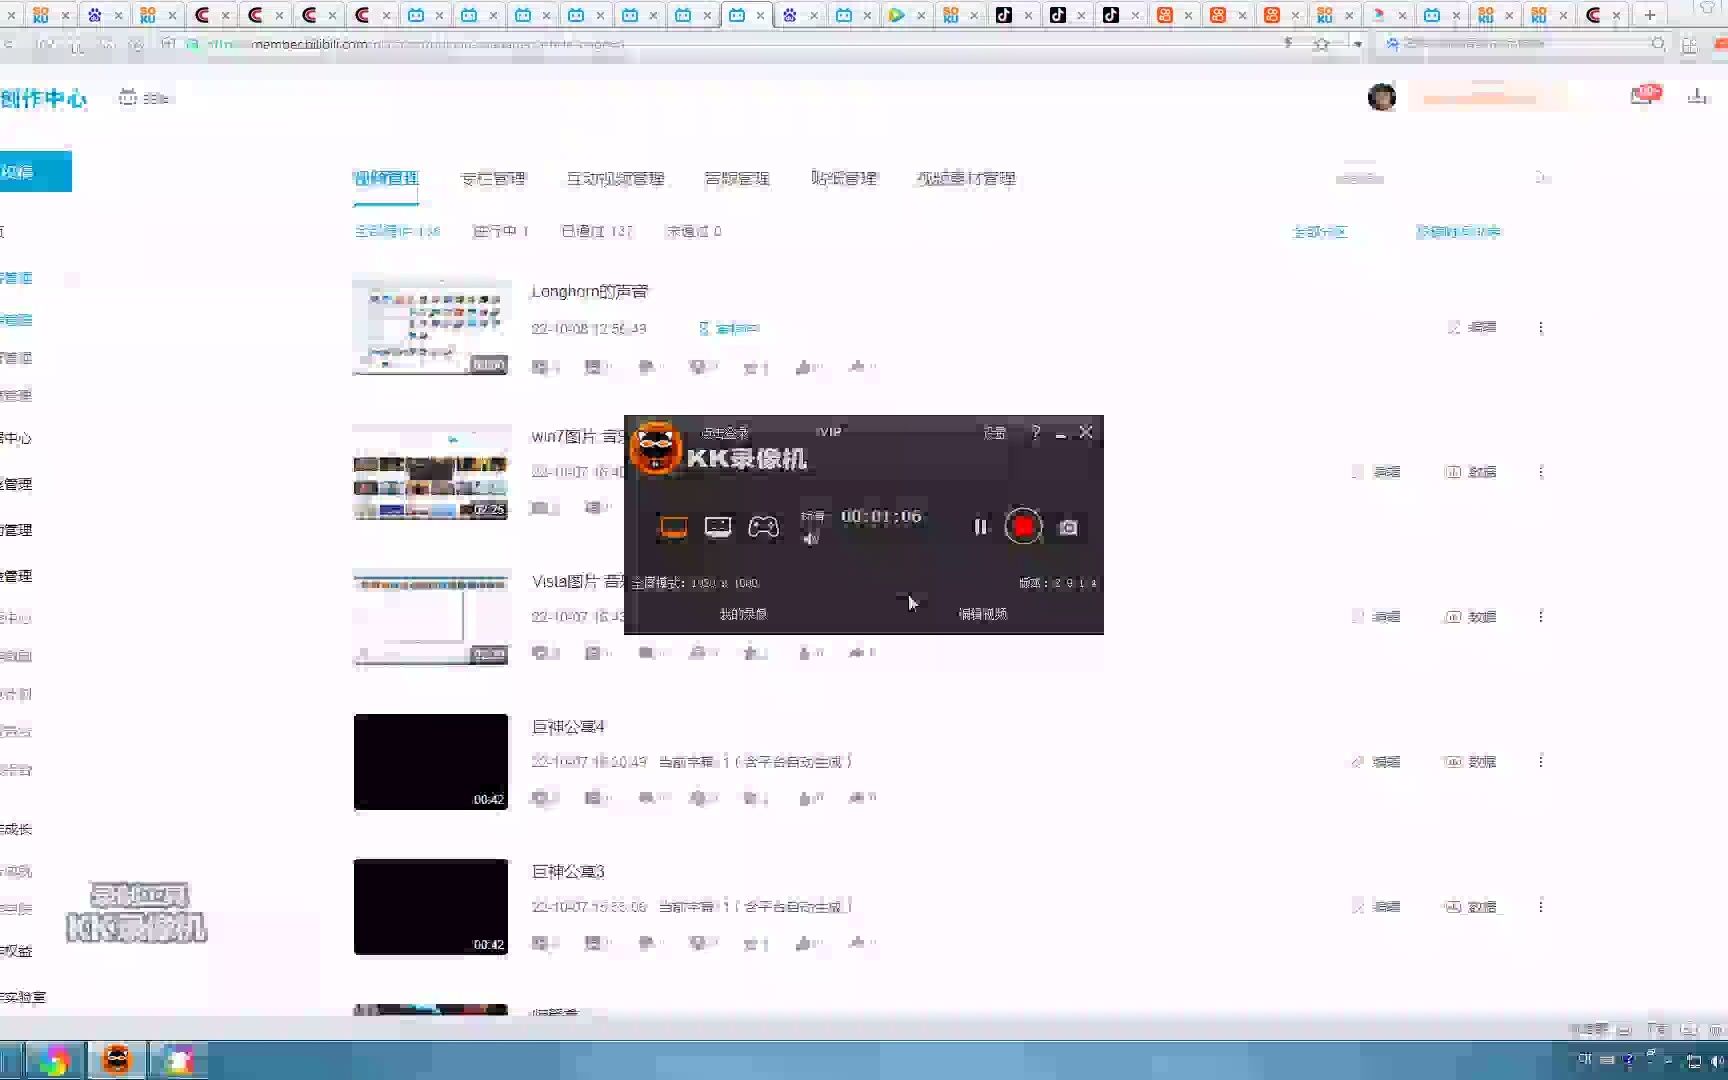The height and width of the screenshot is (1080, 1728).
Task: Click the 创作中心 logo
Action: pyautogui.click(x=44, y=98)
